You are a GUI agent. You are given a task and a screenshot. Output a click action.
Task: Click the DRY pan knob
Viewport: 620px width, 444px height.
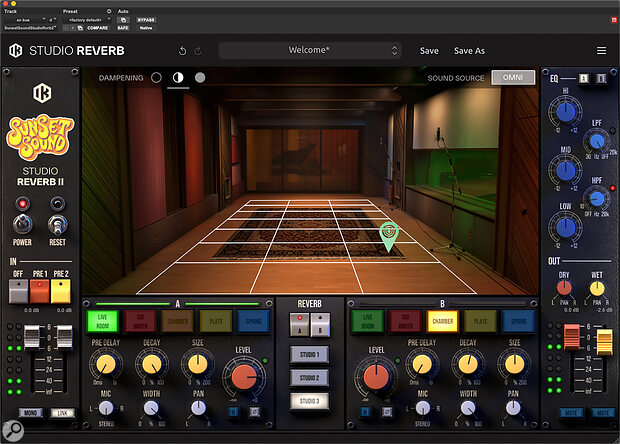coord(564,288)
